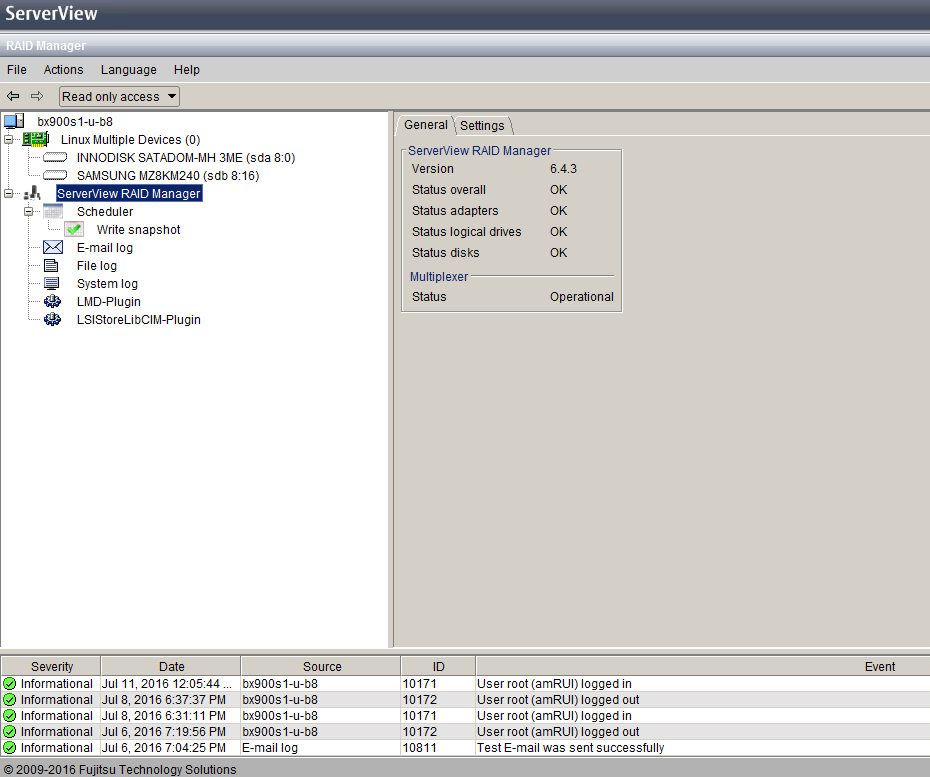Collapse the ServerView RAID Manager node
Image resolution: width=930 pixels, height=777 pixels.
[8, 193]
